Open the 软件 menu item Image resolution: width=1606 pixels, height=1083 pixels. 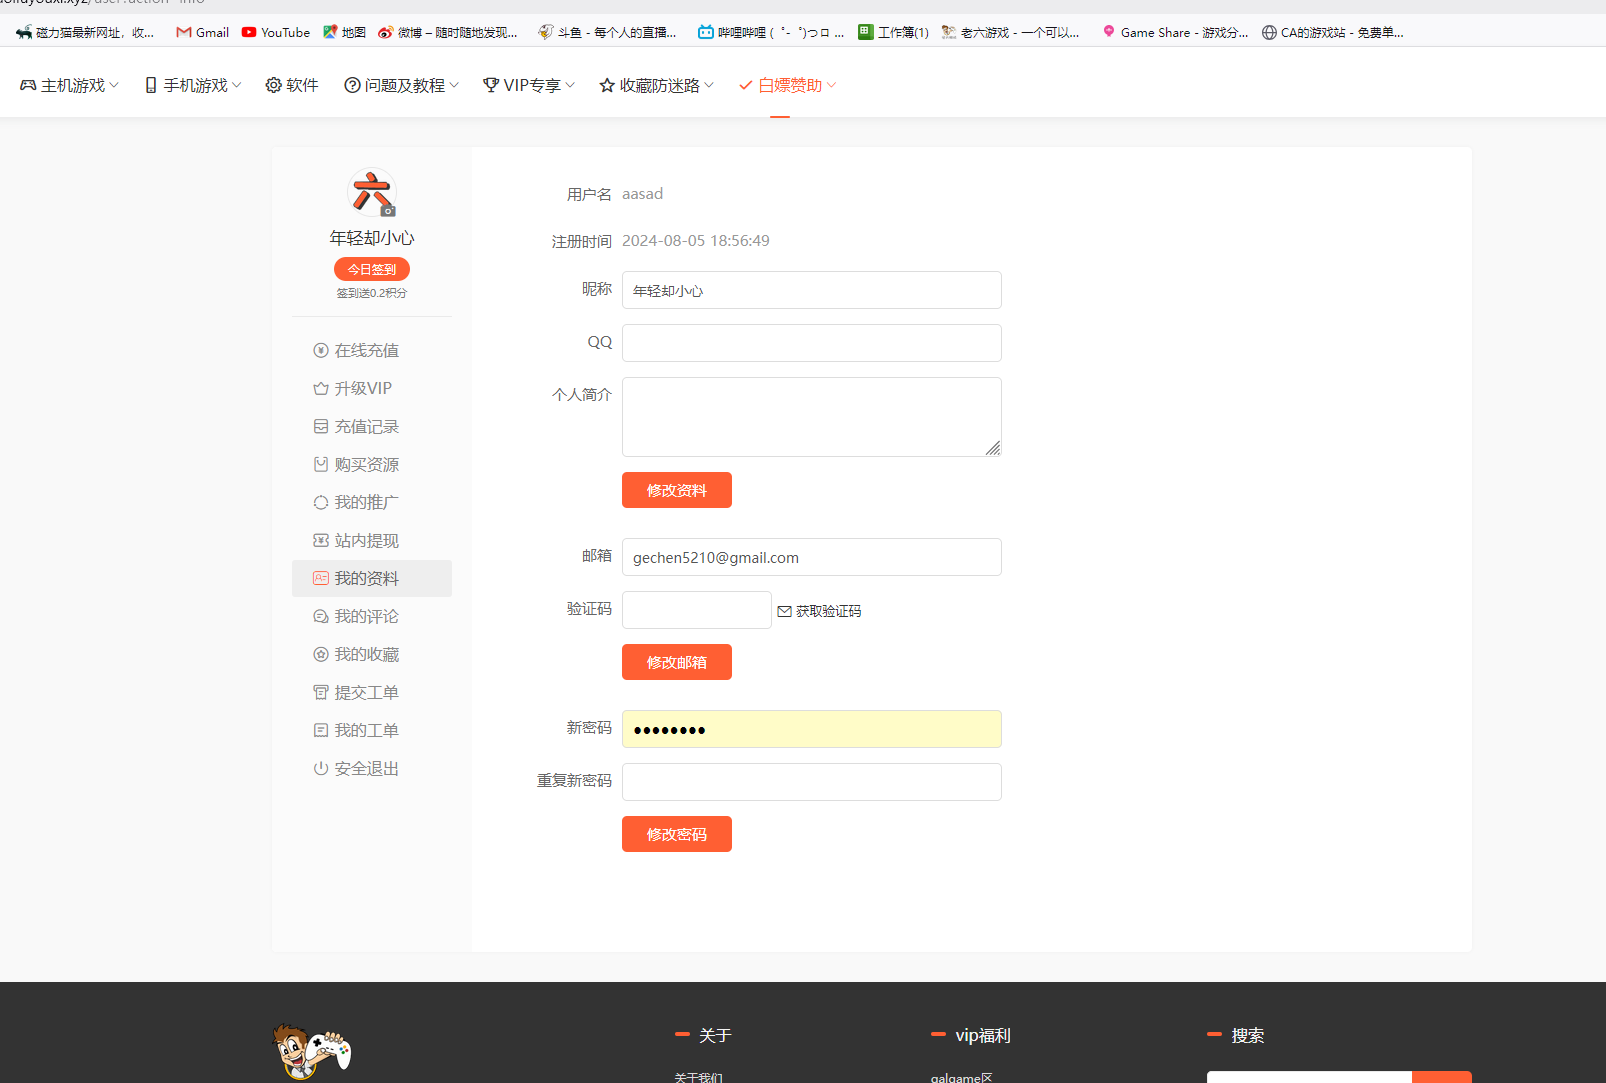click(292, 86)
